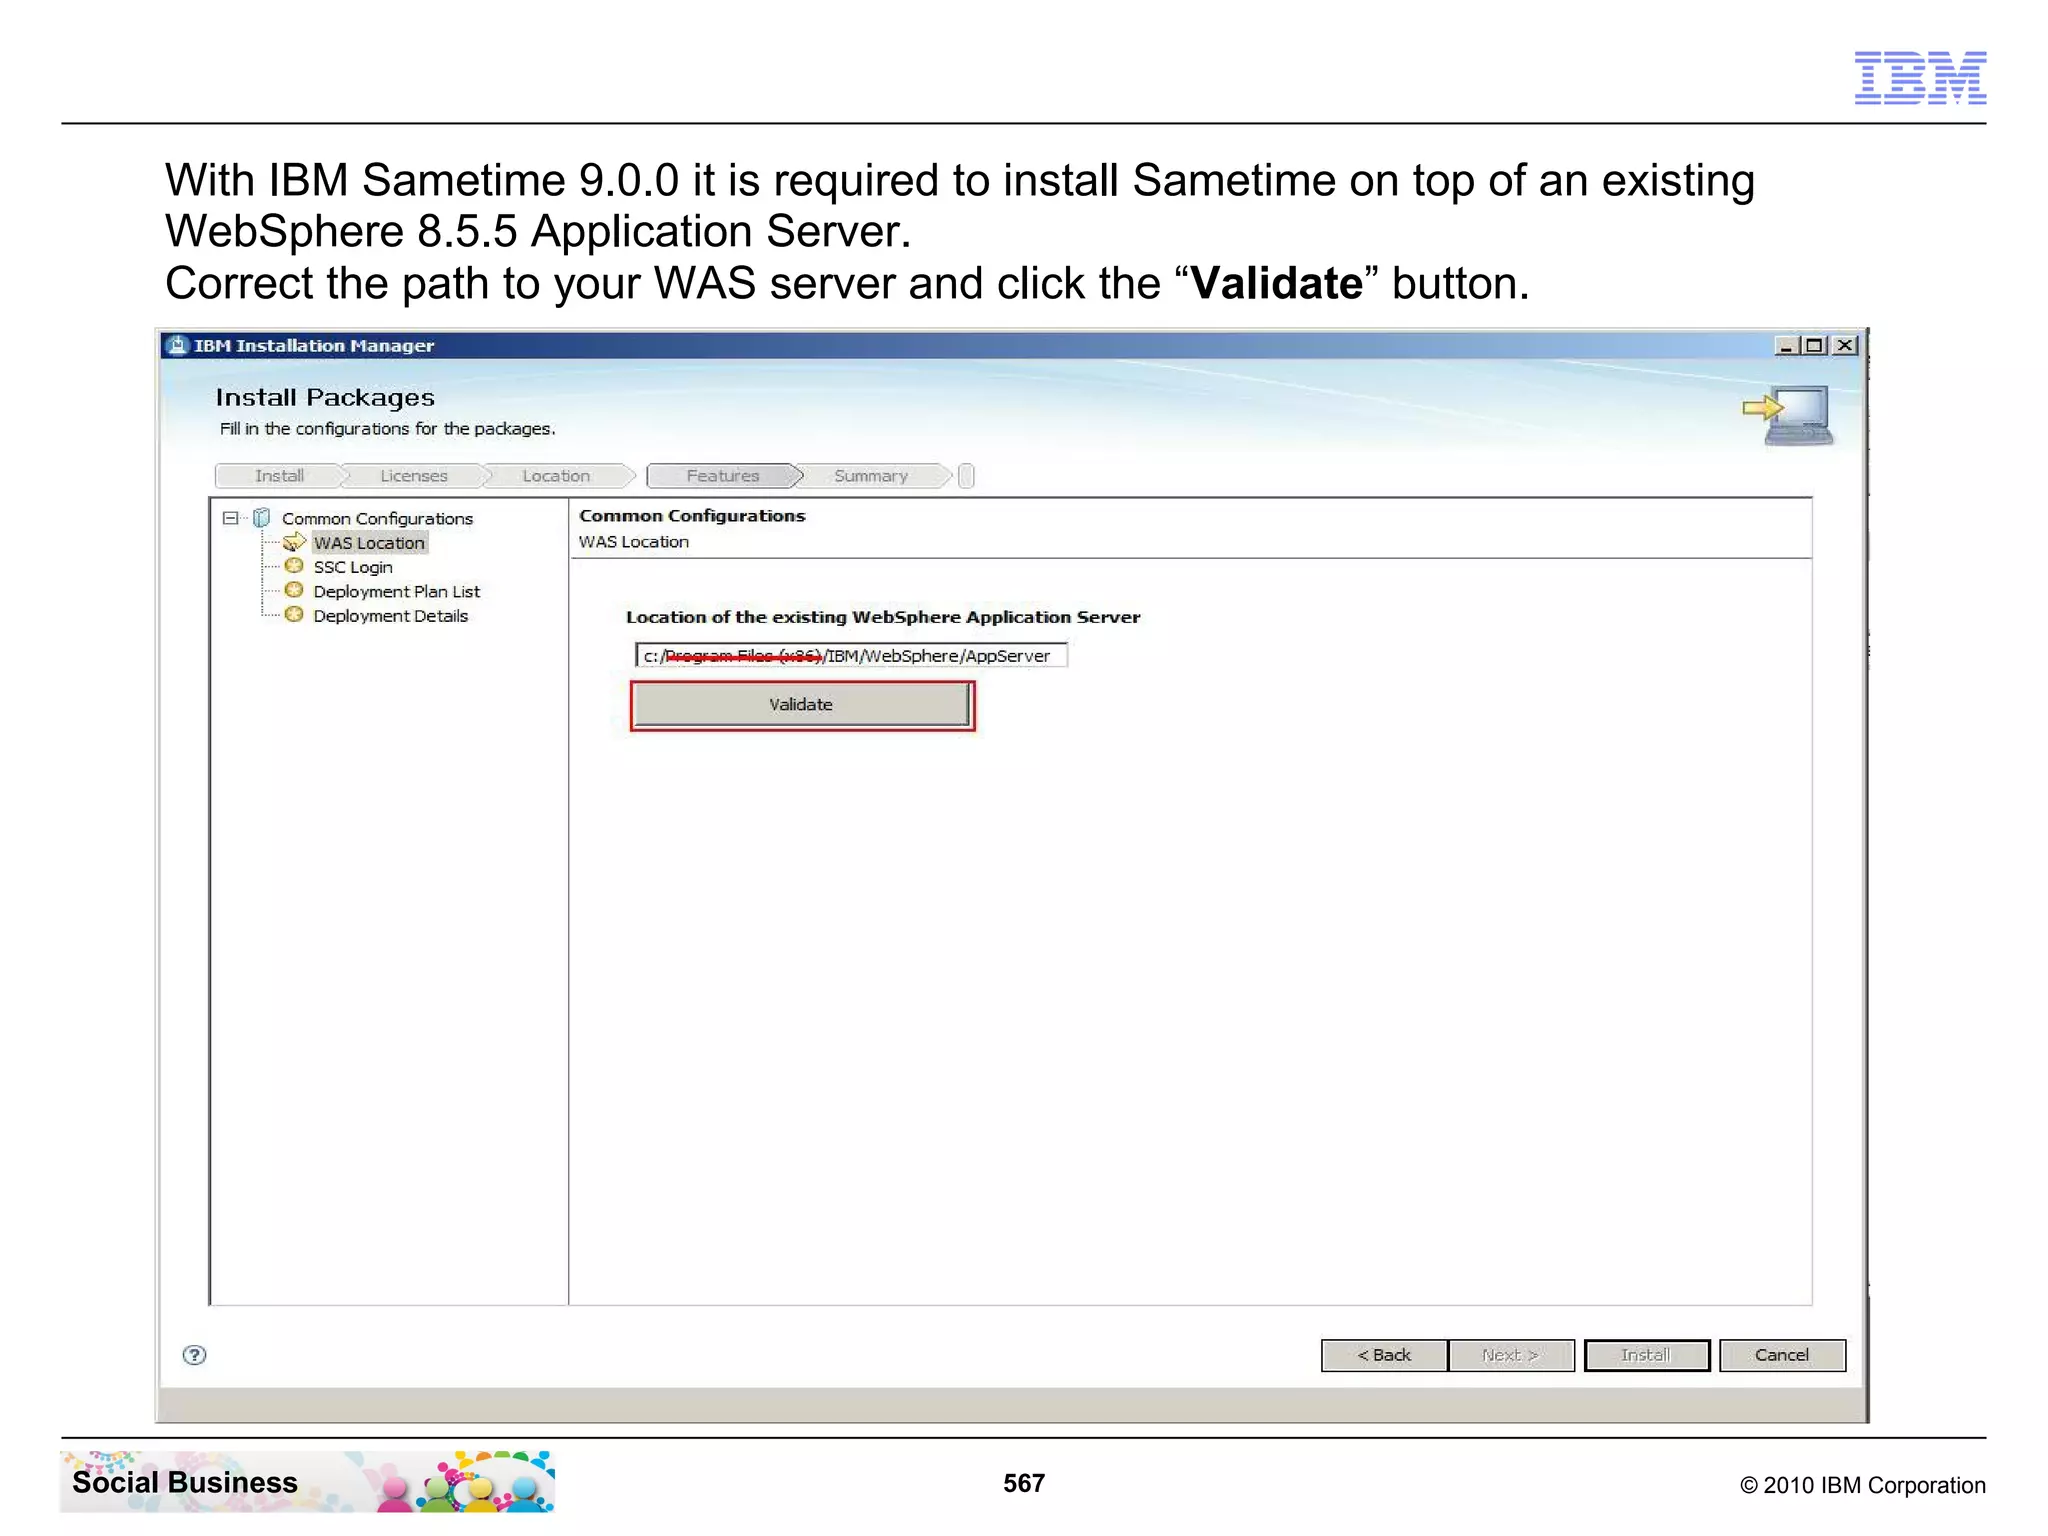Open the help question mark icon
Viewport: 2048px width, 1536px height.
click(x=195, y=1355)
